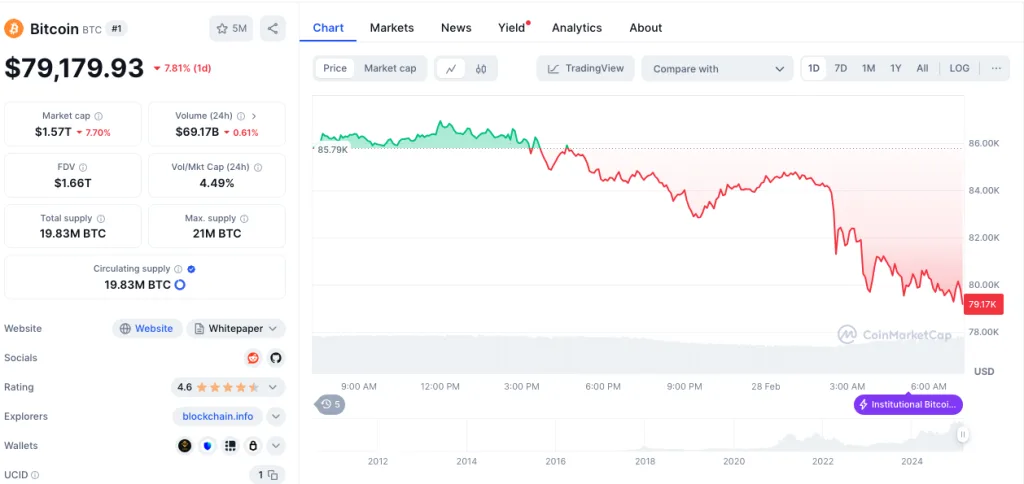Click the Institutional Bitcoin purple button

(x=908, y=404)
